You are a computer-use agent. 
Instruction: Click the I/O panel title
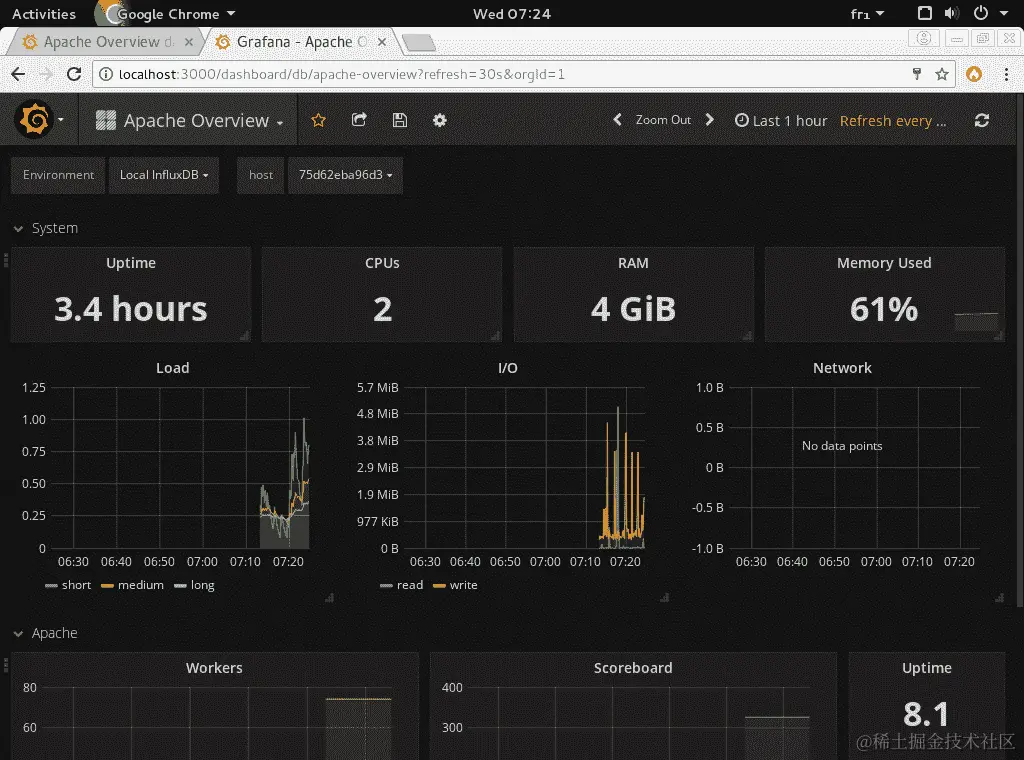(x=507, y=368)
